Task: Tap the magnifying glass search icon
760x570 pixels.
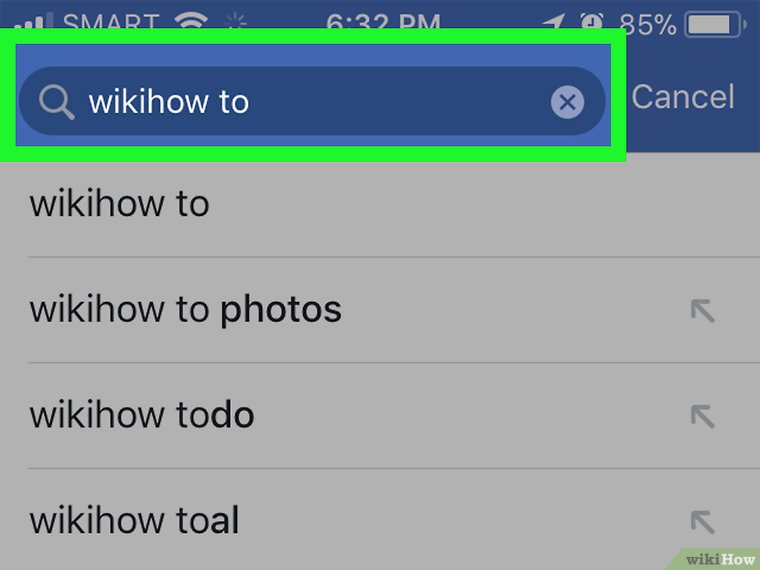Action: pos(56,101)
